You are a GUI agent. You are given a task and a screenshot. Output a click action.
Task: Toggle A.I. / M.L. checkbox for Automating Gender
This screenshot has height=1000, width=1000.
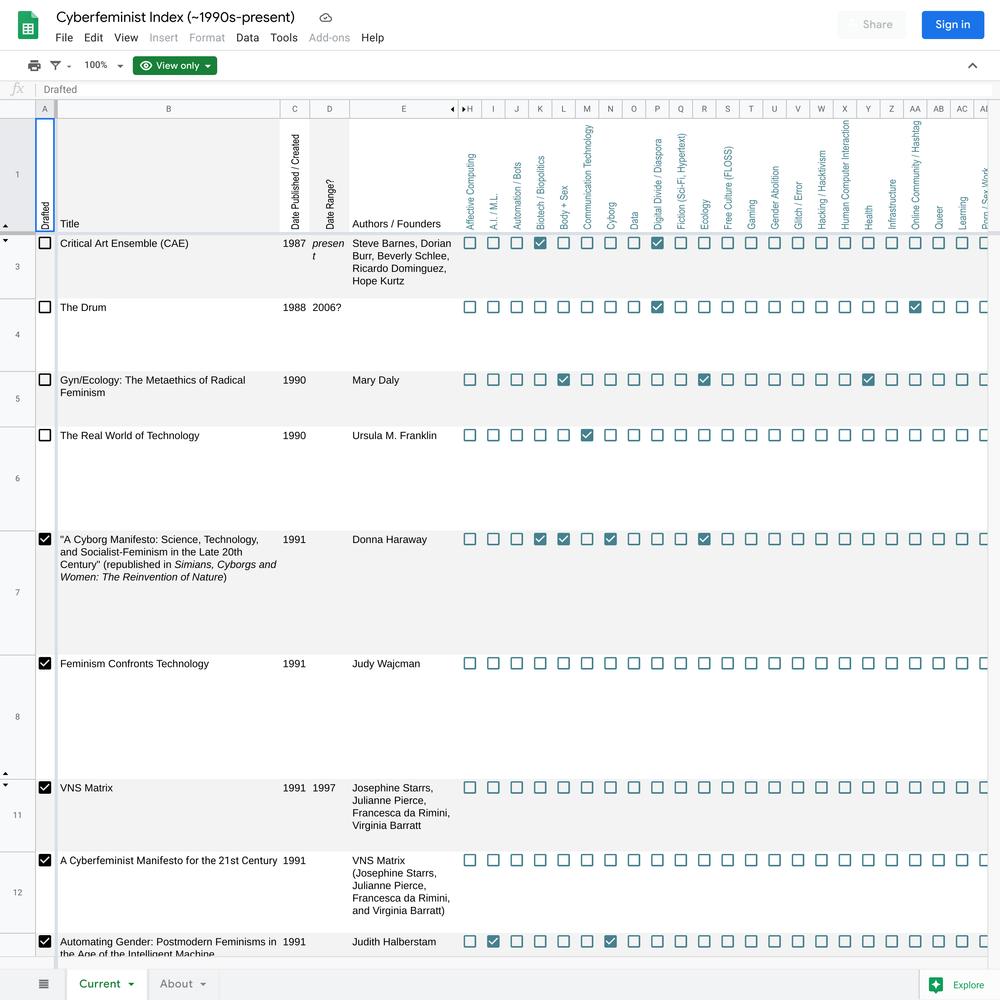tap(493, 941)
